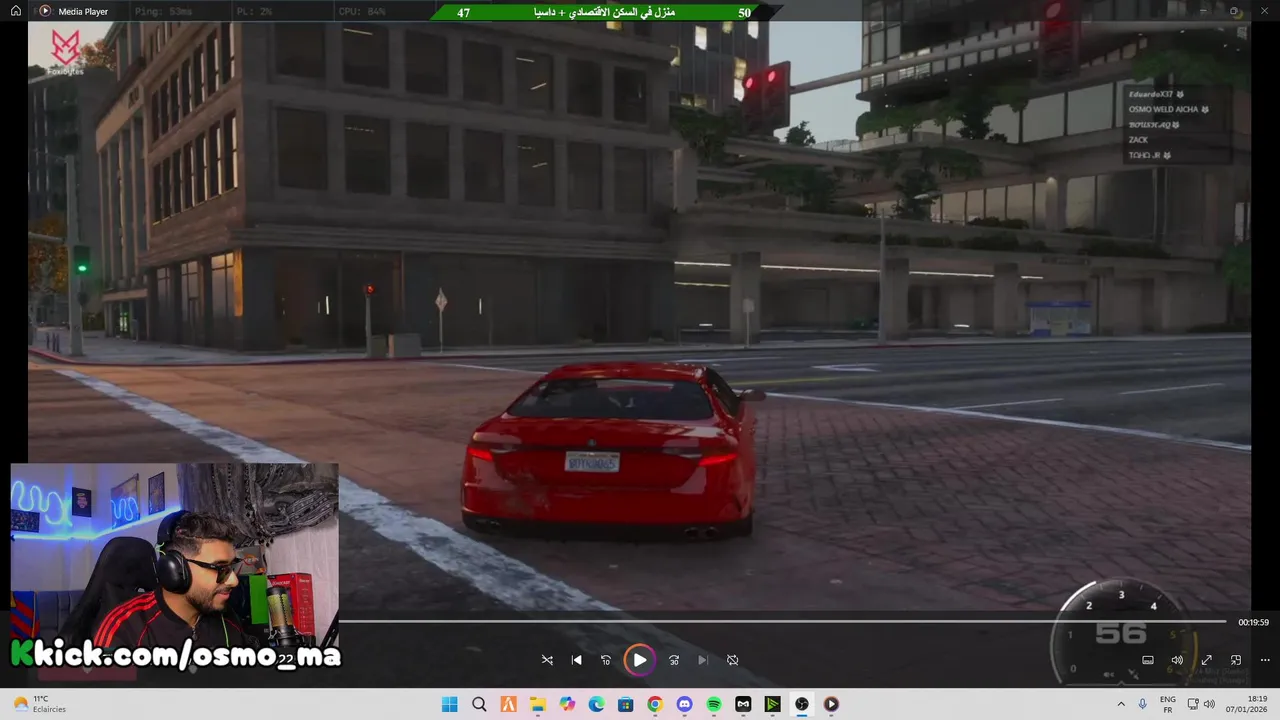
Task: Launch Copilot from taskbar
Action: (x=567, y=704)
